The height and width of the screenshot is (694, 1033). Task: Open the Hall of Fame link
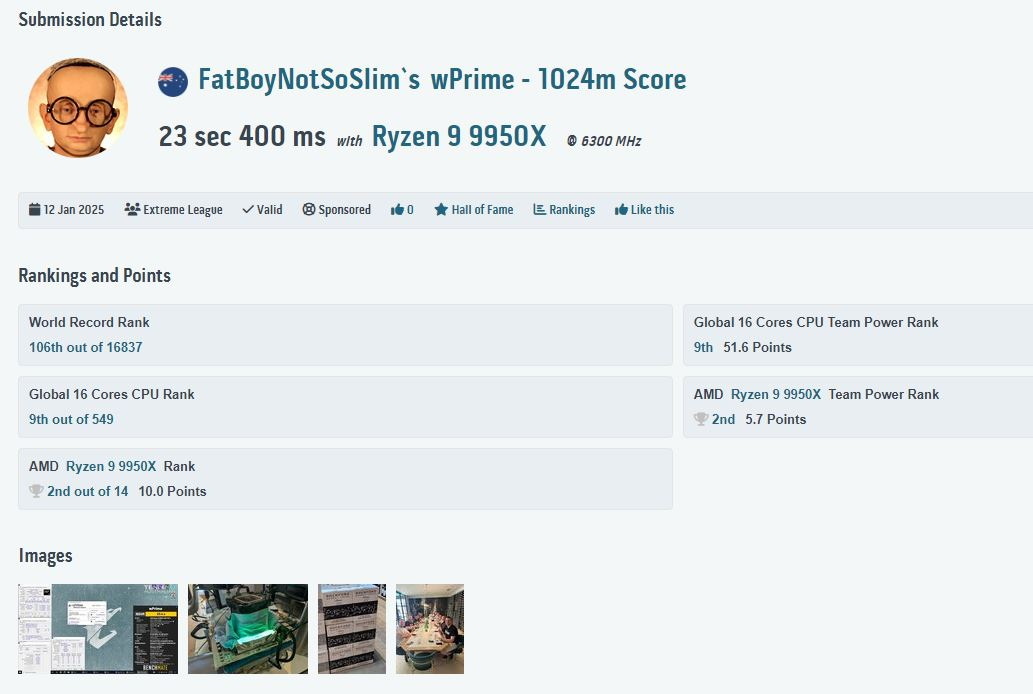[482, 210]
